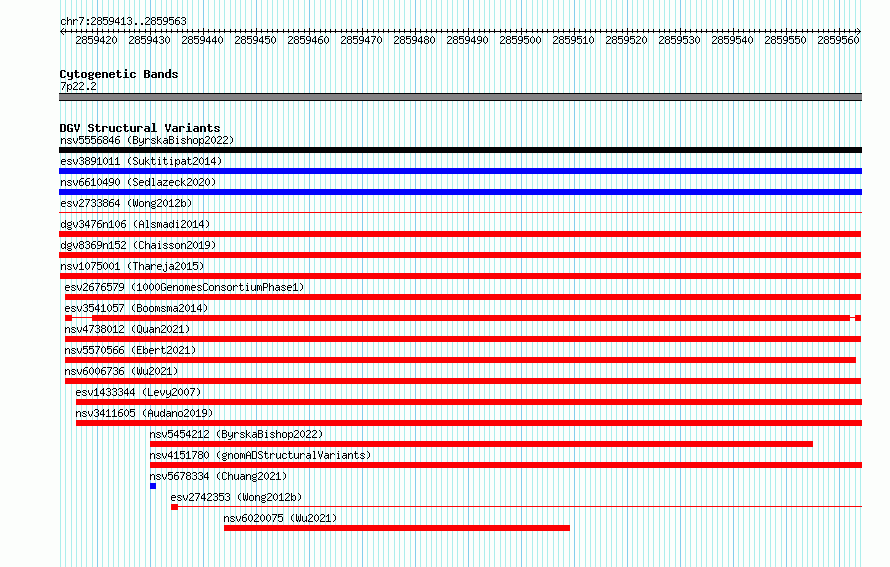Click the red bar of esv1433344
This screenshot has width=890, height=567.
click(469, 402)
